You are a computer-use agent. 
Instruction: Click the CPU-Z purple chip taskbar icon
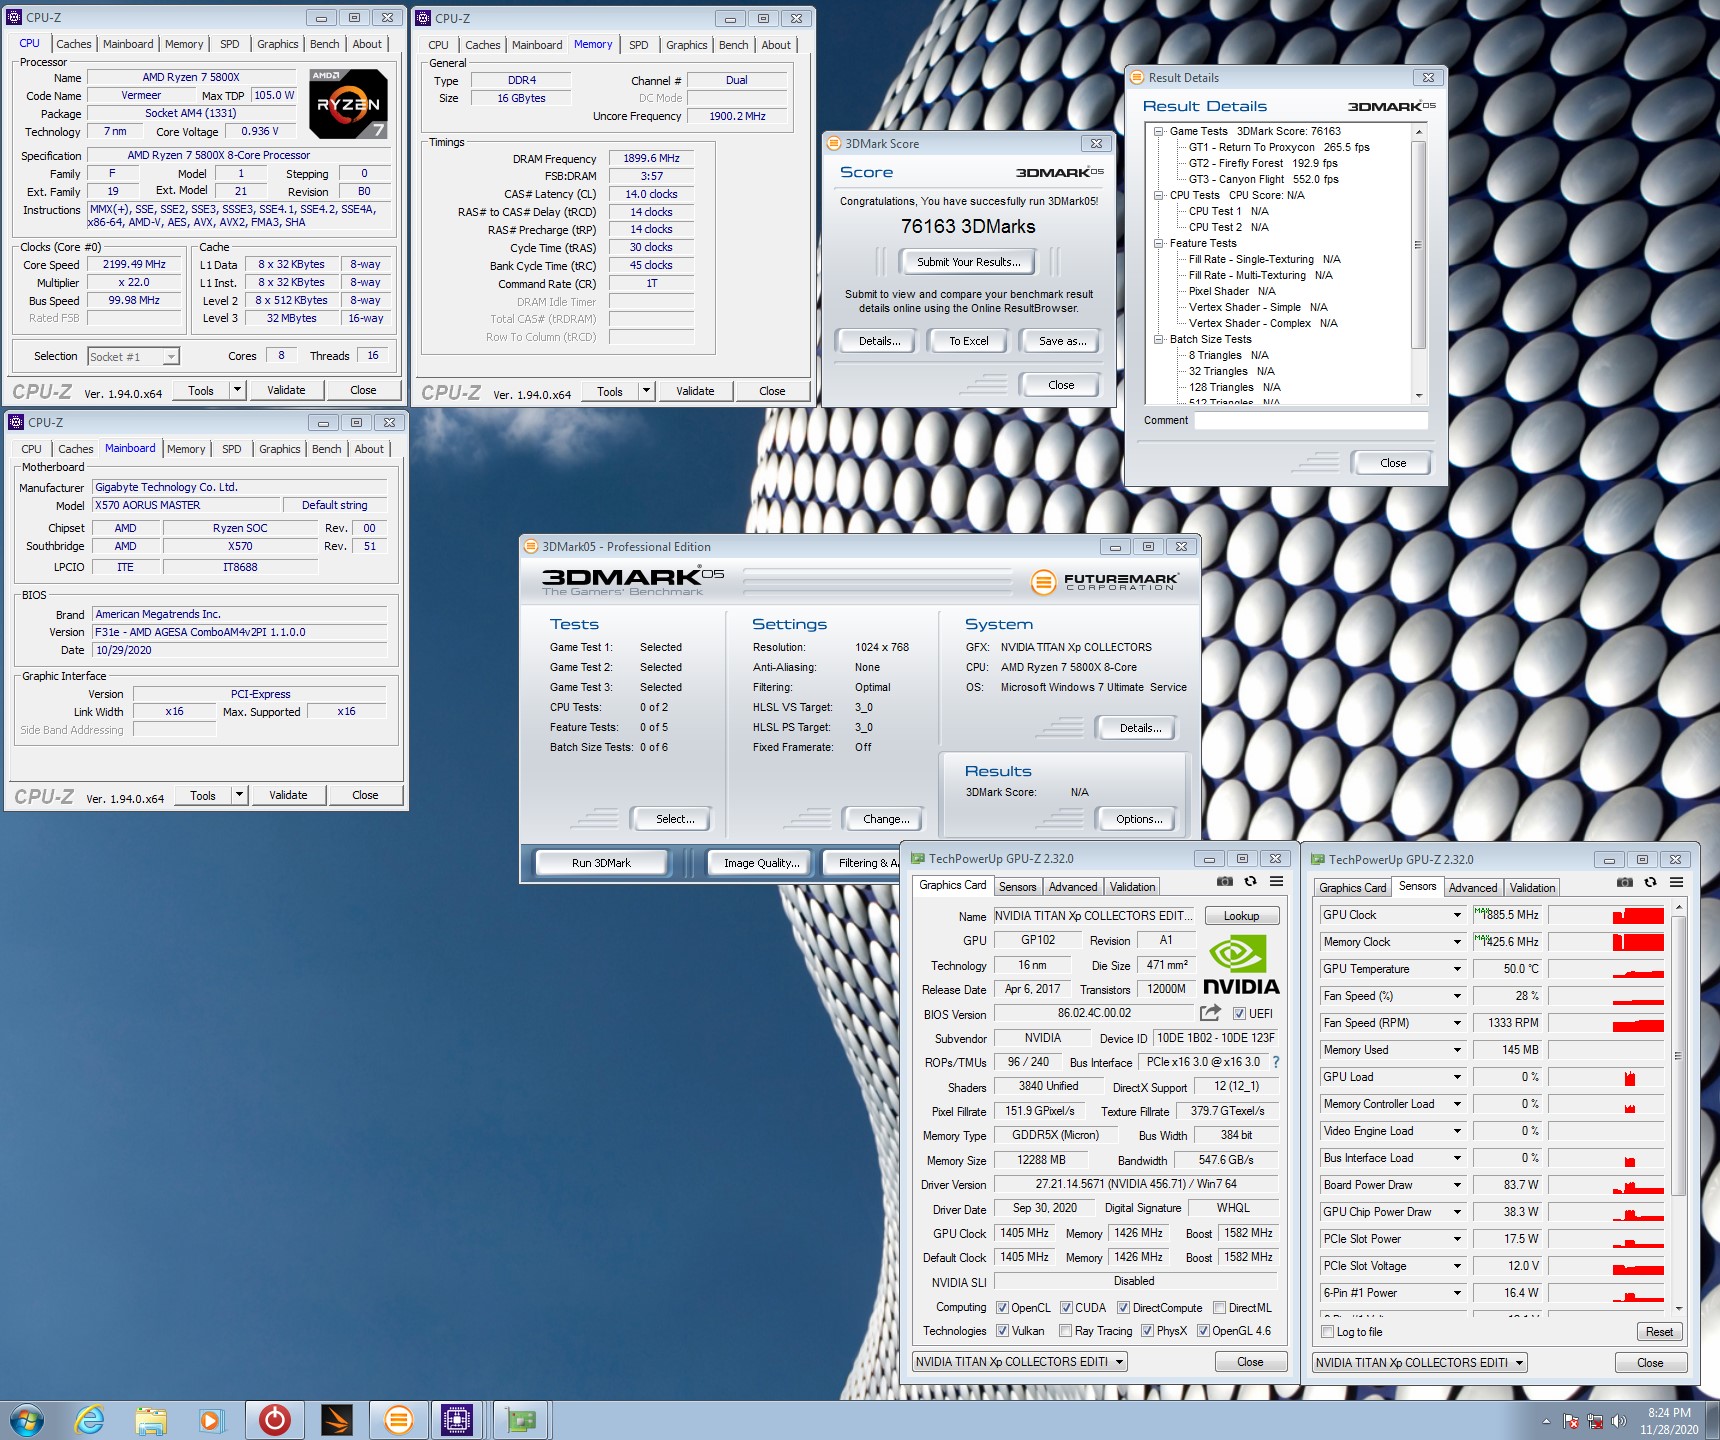point(457,1420)
